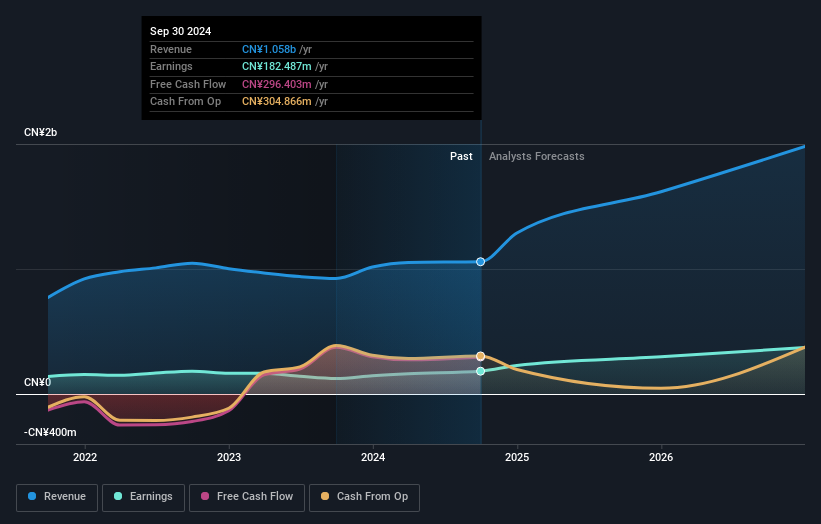Click the CN¥296.403m free cash flow value
The height and width of the screenshot is (524, 821).
(x=276, y=84)
